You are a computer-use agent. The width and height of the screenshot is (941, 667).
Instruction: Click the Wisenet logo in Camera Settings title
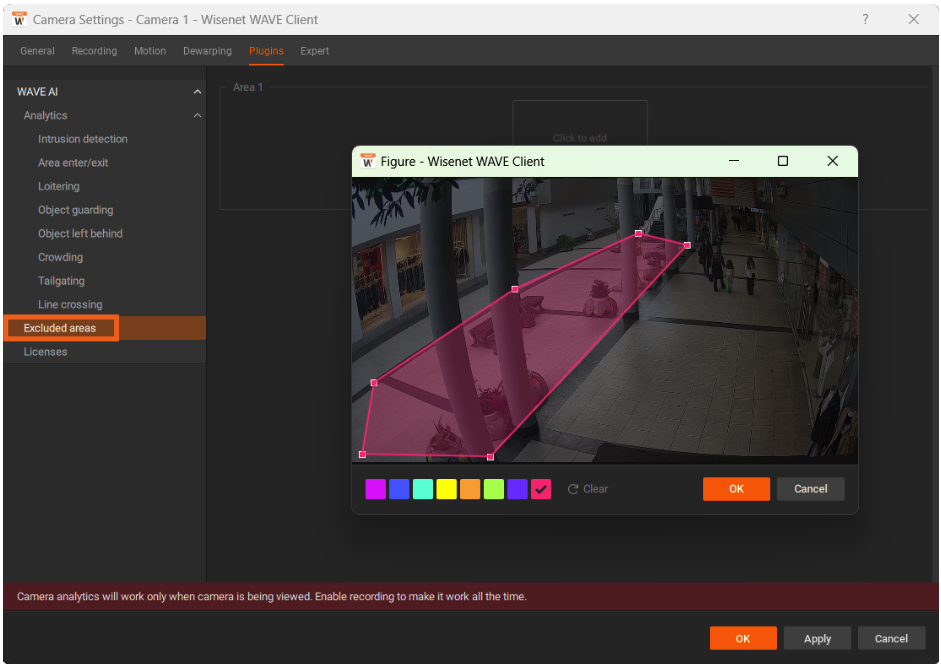pos(19,19)
